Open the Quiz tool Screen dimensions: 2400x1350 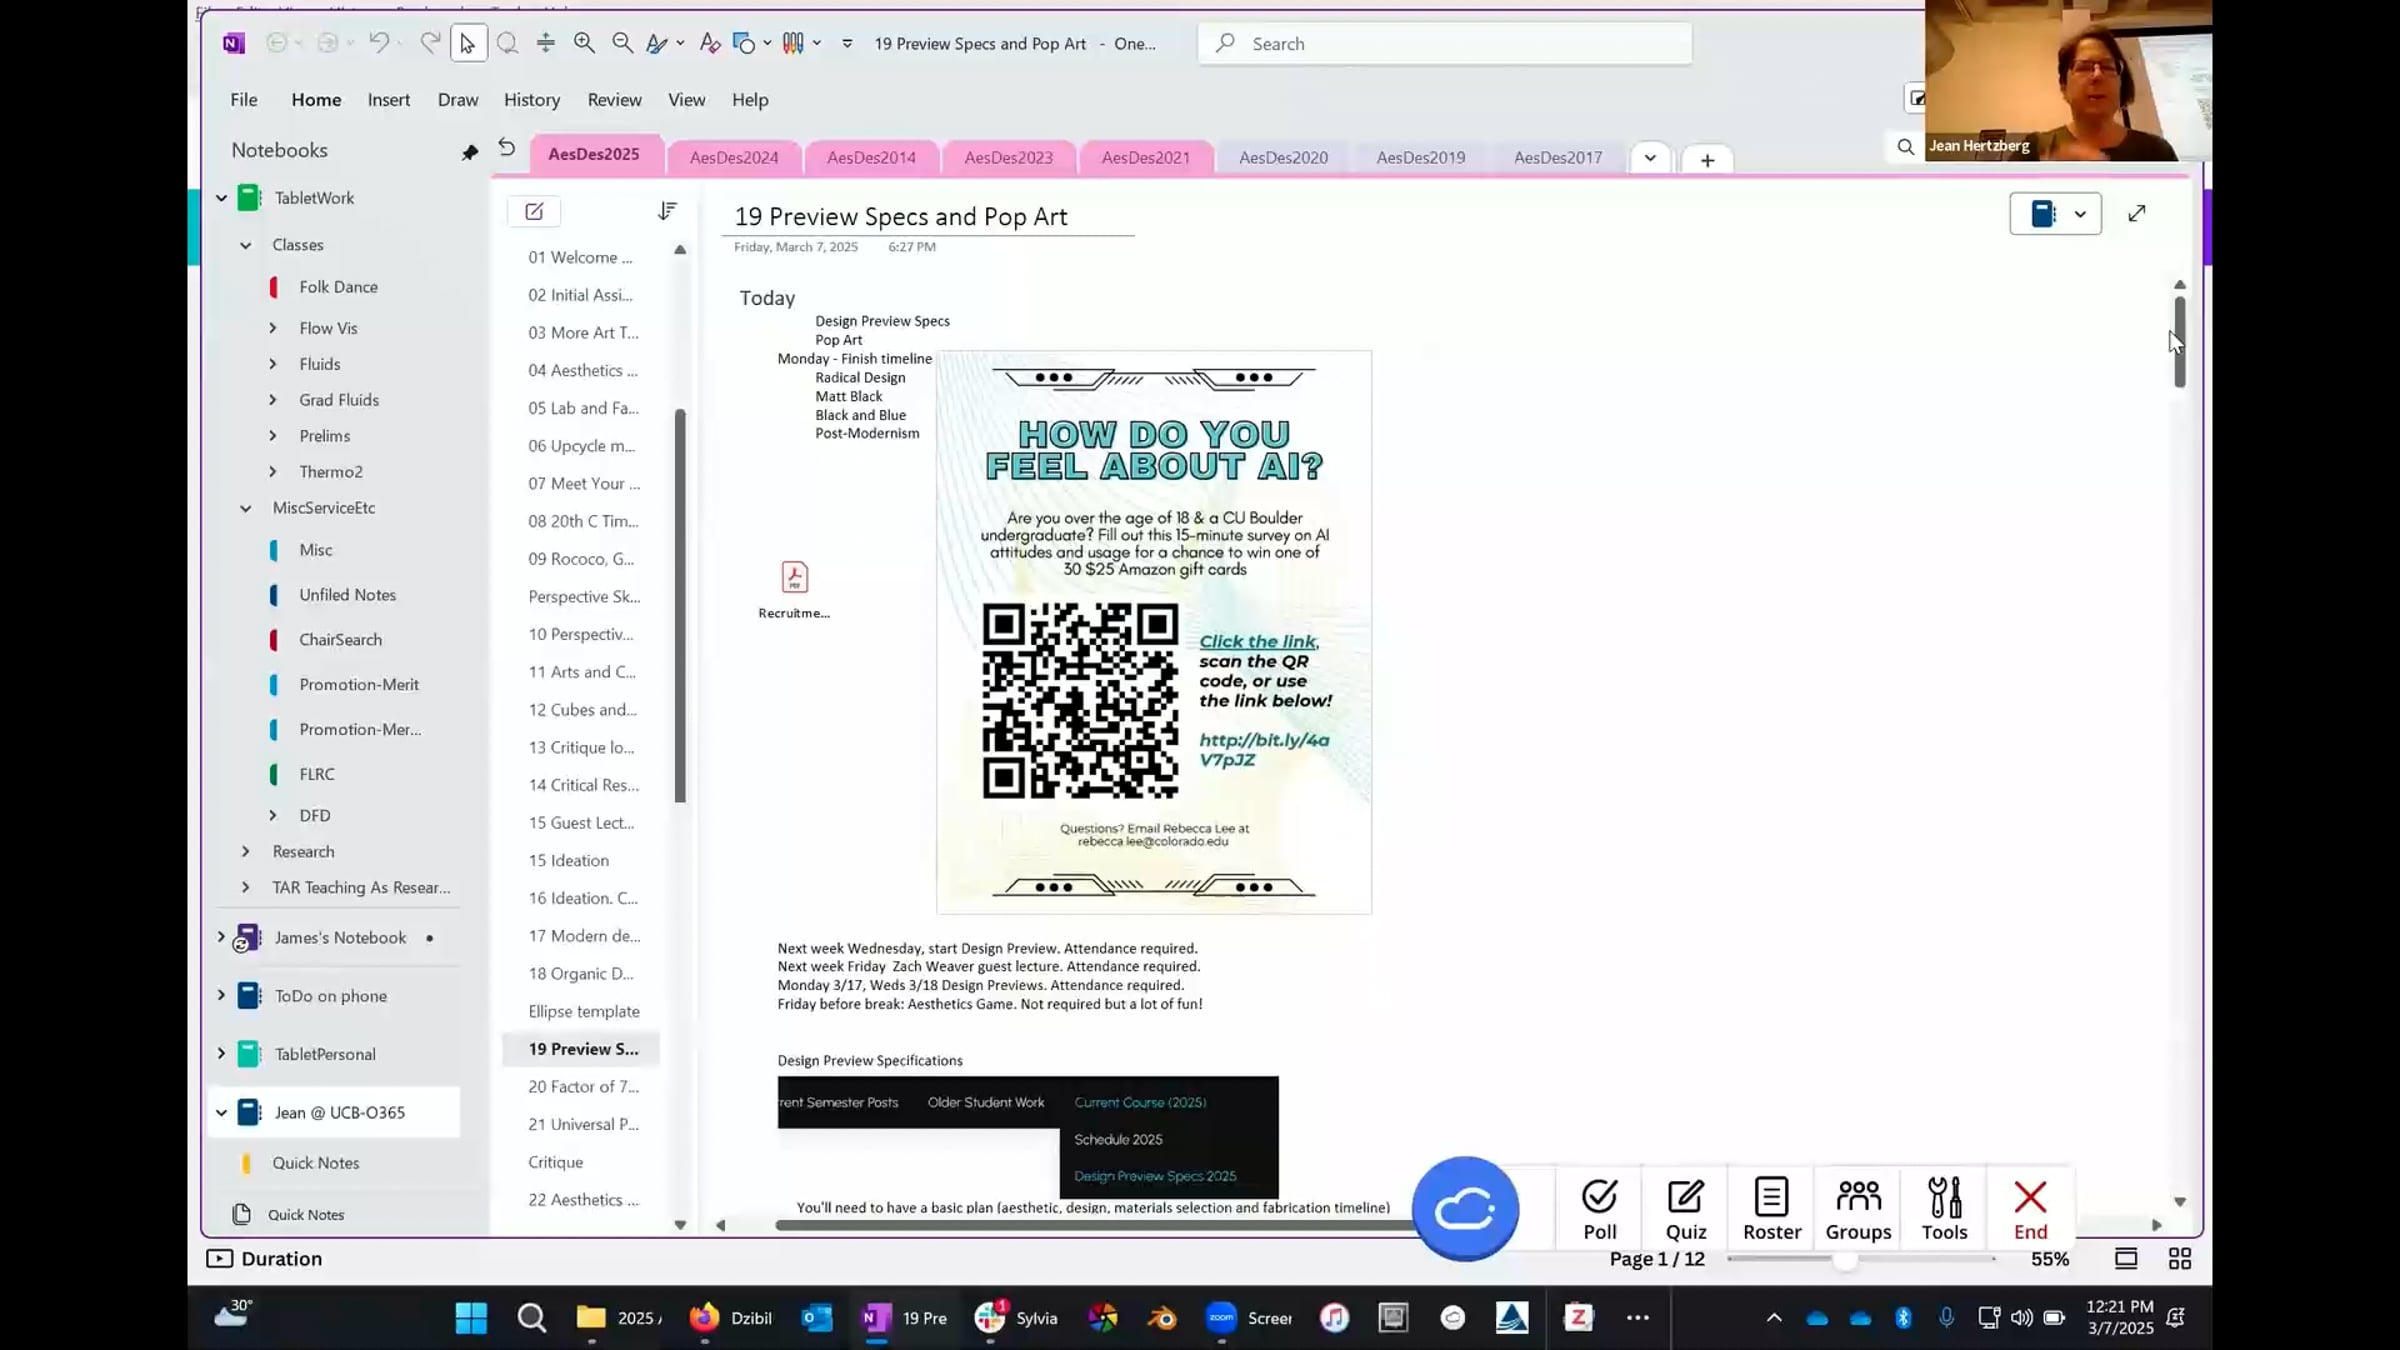pos(1686,1208)
